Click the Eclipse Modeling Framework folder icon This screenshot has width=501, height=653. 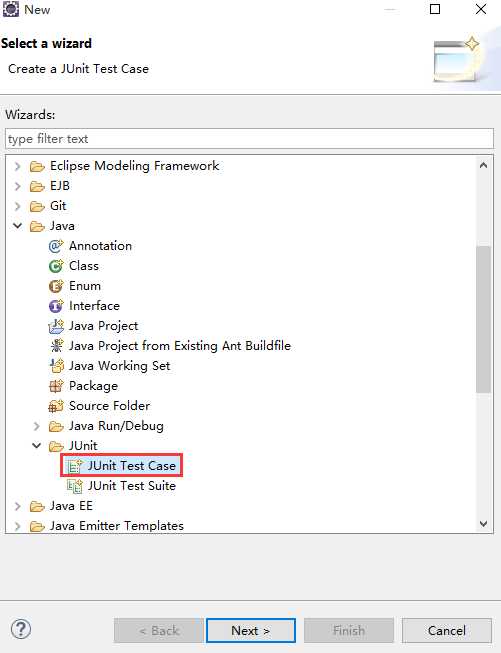(x=37, y=167)
